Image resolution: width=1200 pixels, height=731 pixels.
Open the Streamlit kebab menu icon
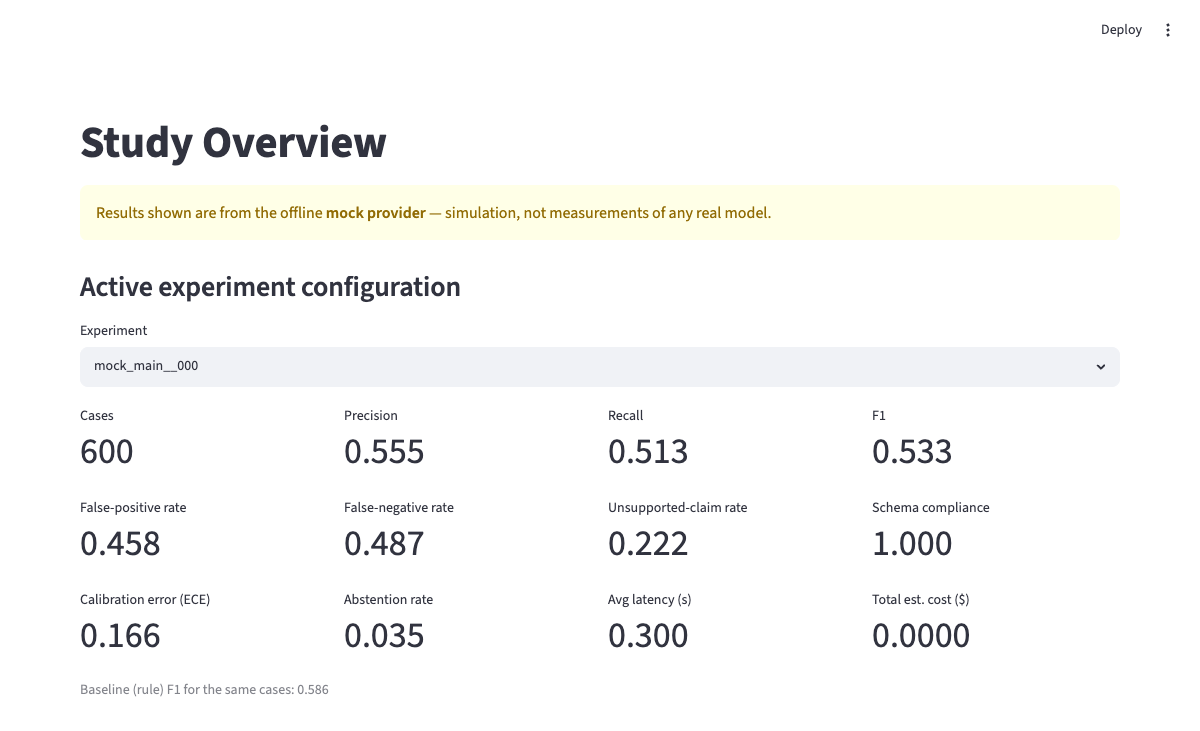coord(1168,30)
